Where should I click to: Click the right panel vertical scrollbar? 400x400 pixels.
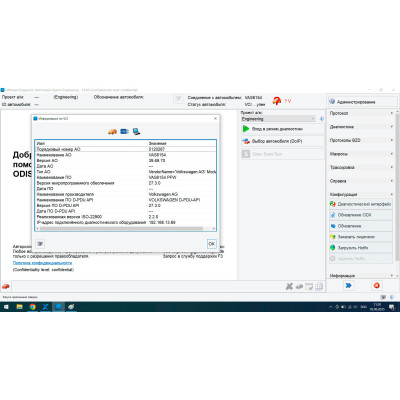(x=397, y=187)
